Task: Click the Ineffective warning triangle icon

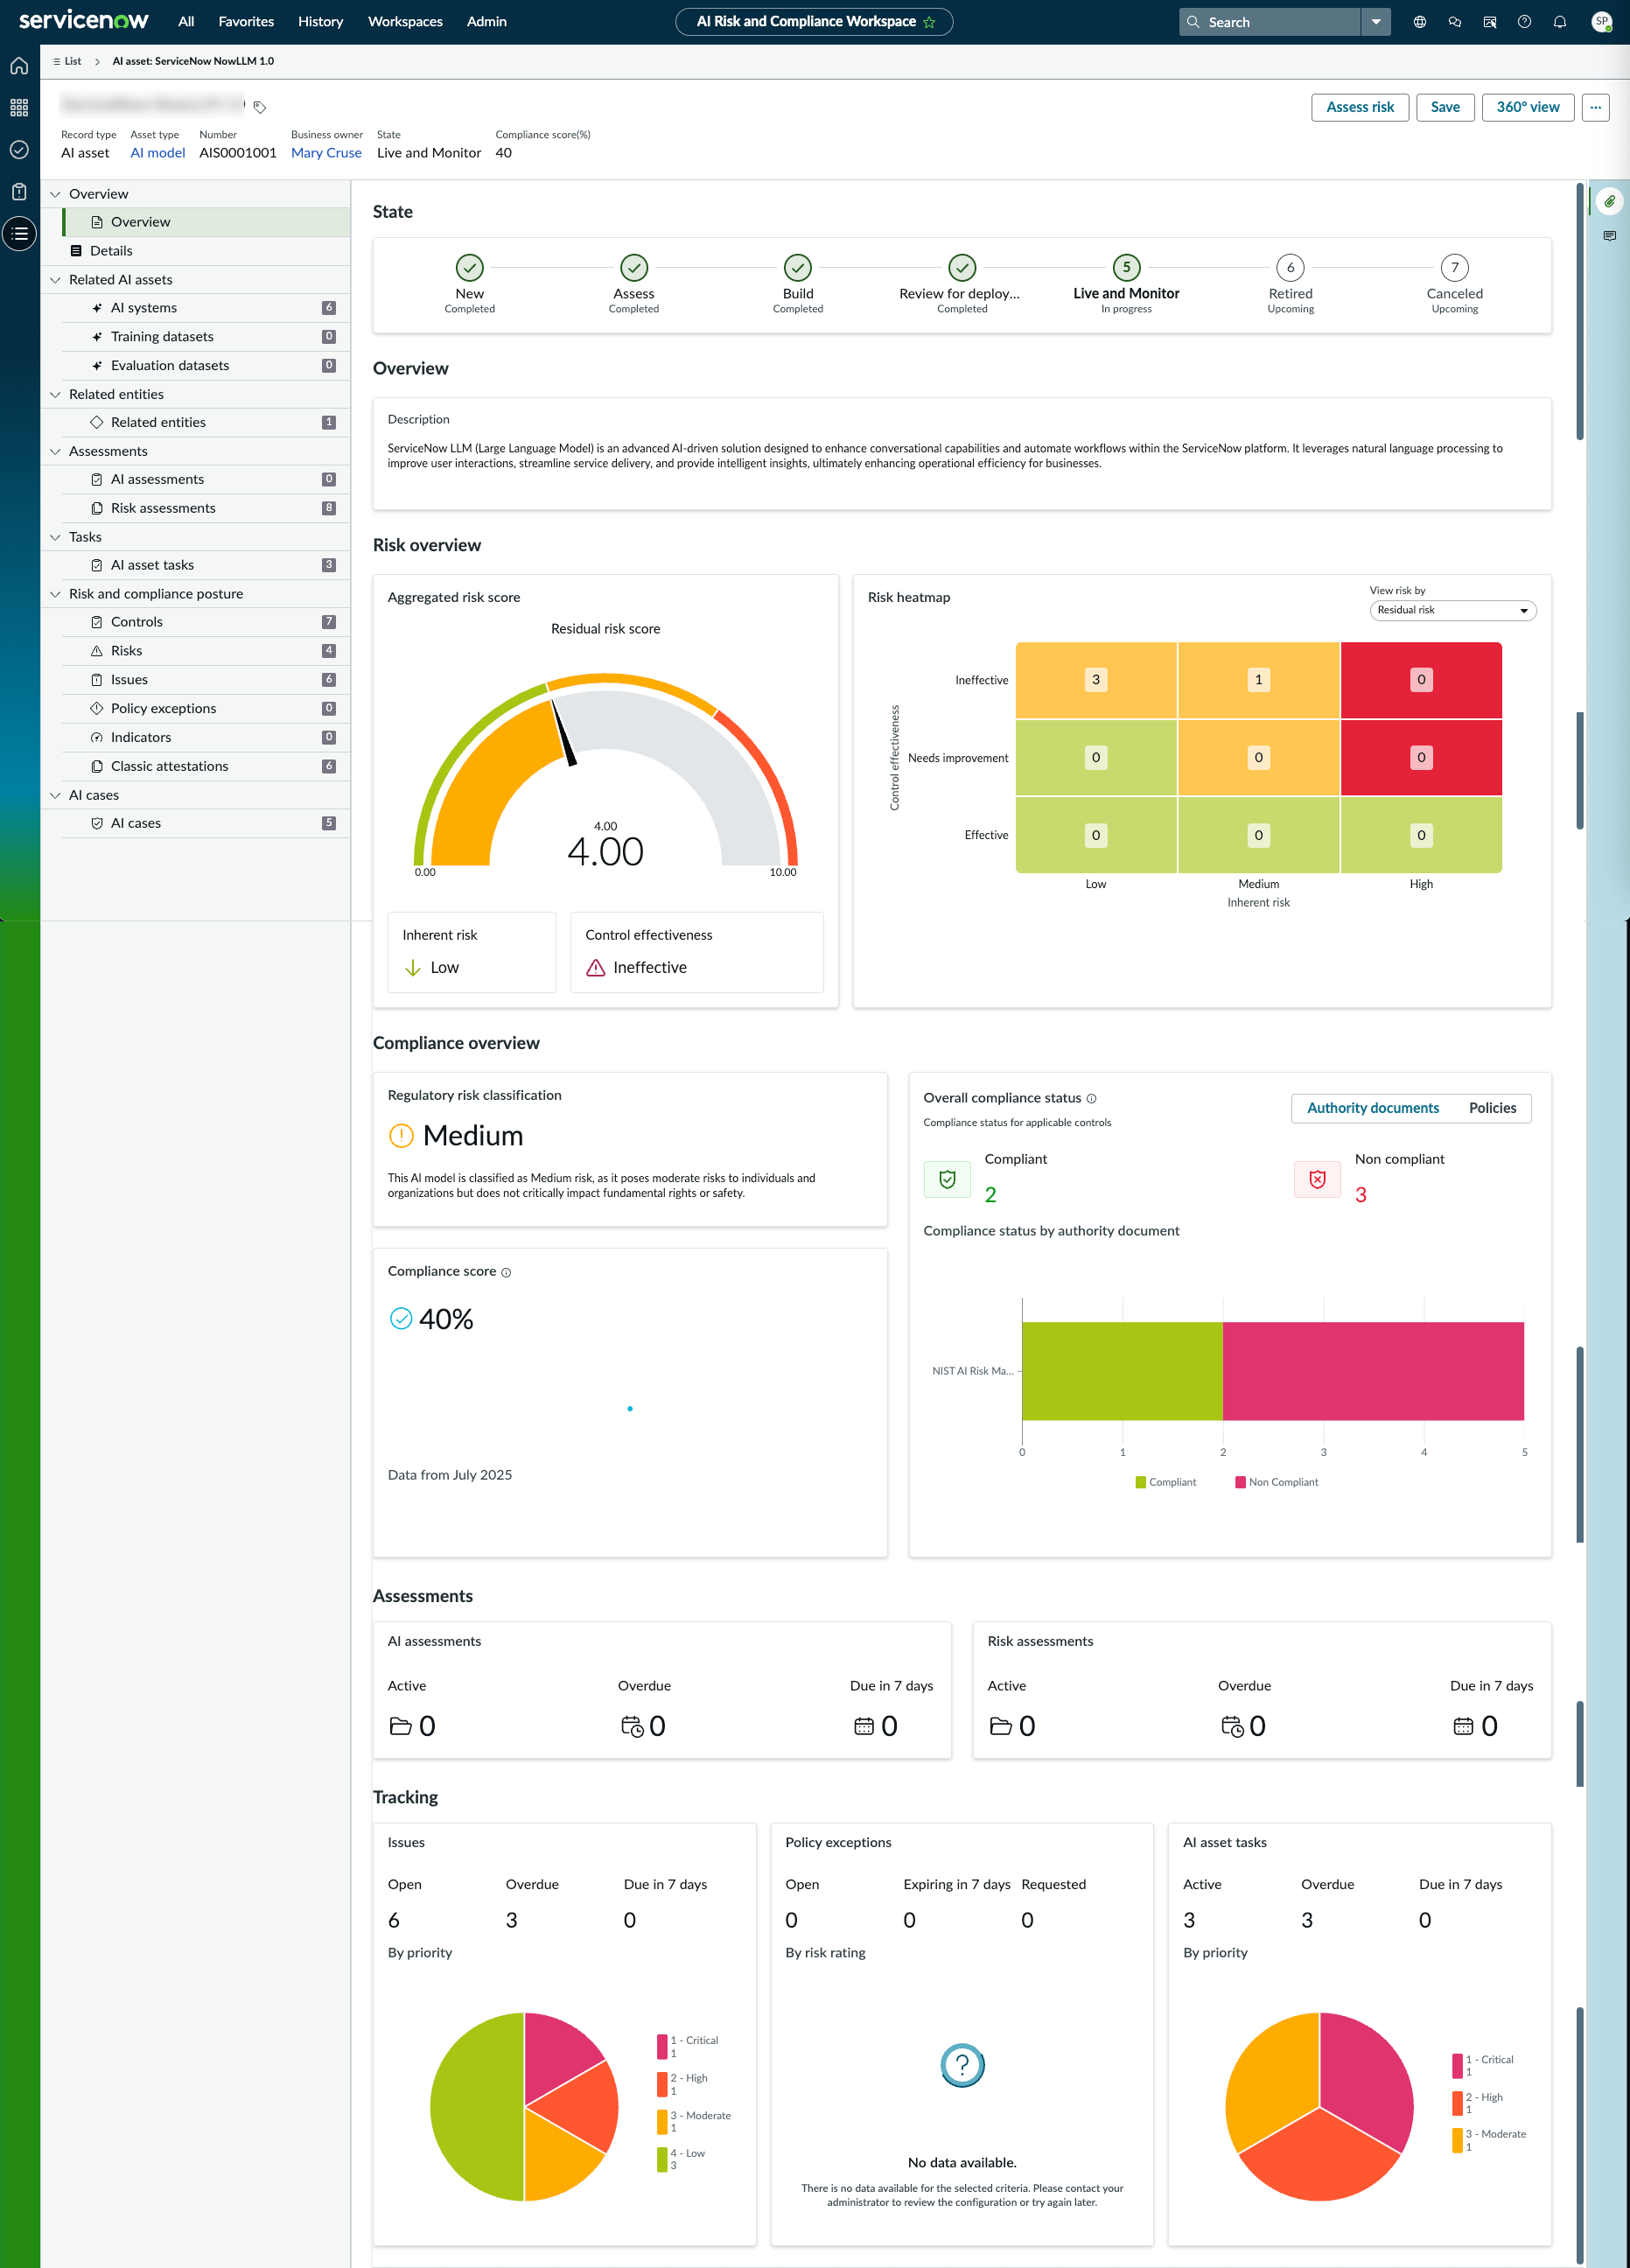Action: pos(596,967)
